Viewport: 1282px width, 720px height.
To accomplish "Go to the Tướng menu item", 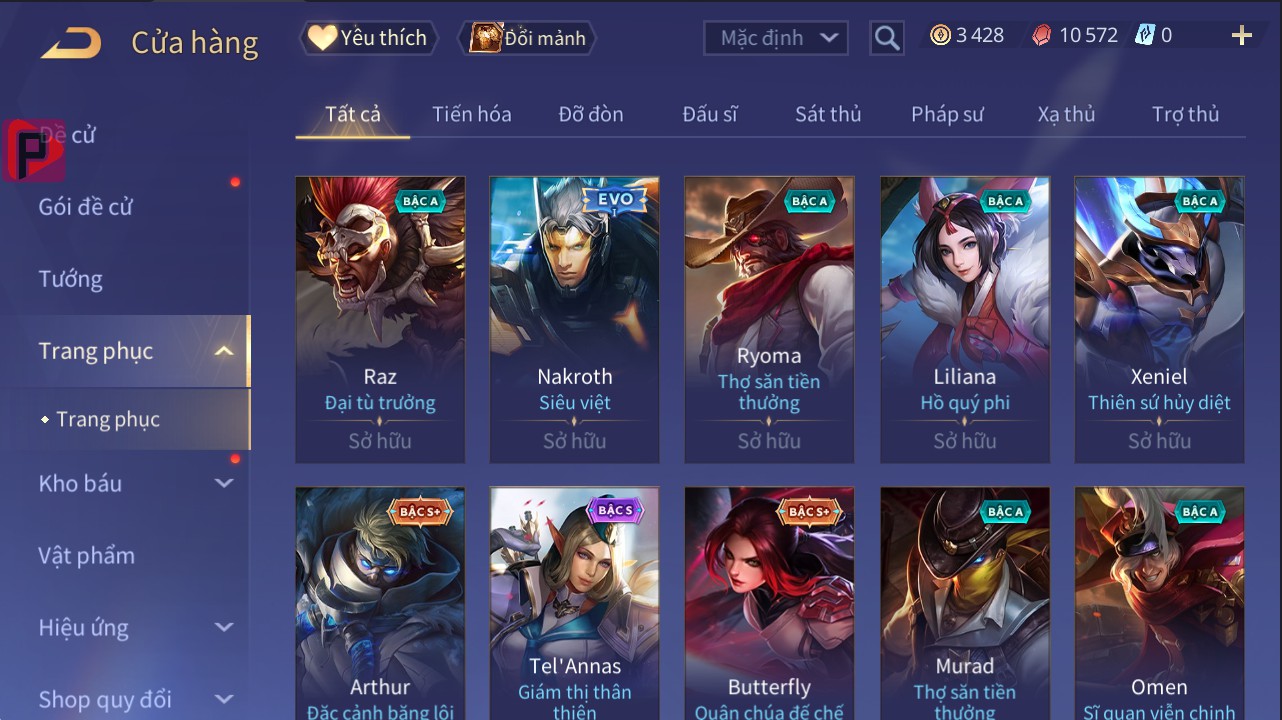I will (70, 279).
